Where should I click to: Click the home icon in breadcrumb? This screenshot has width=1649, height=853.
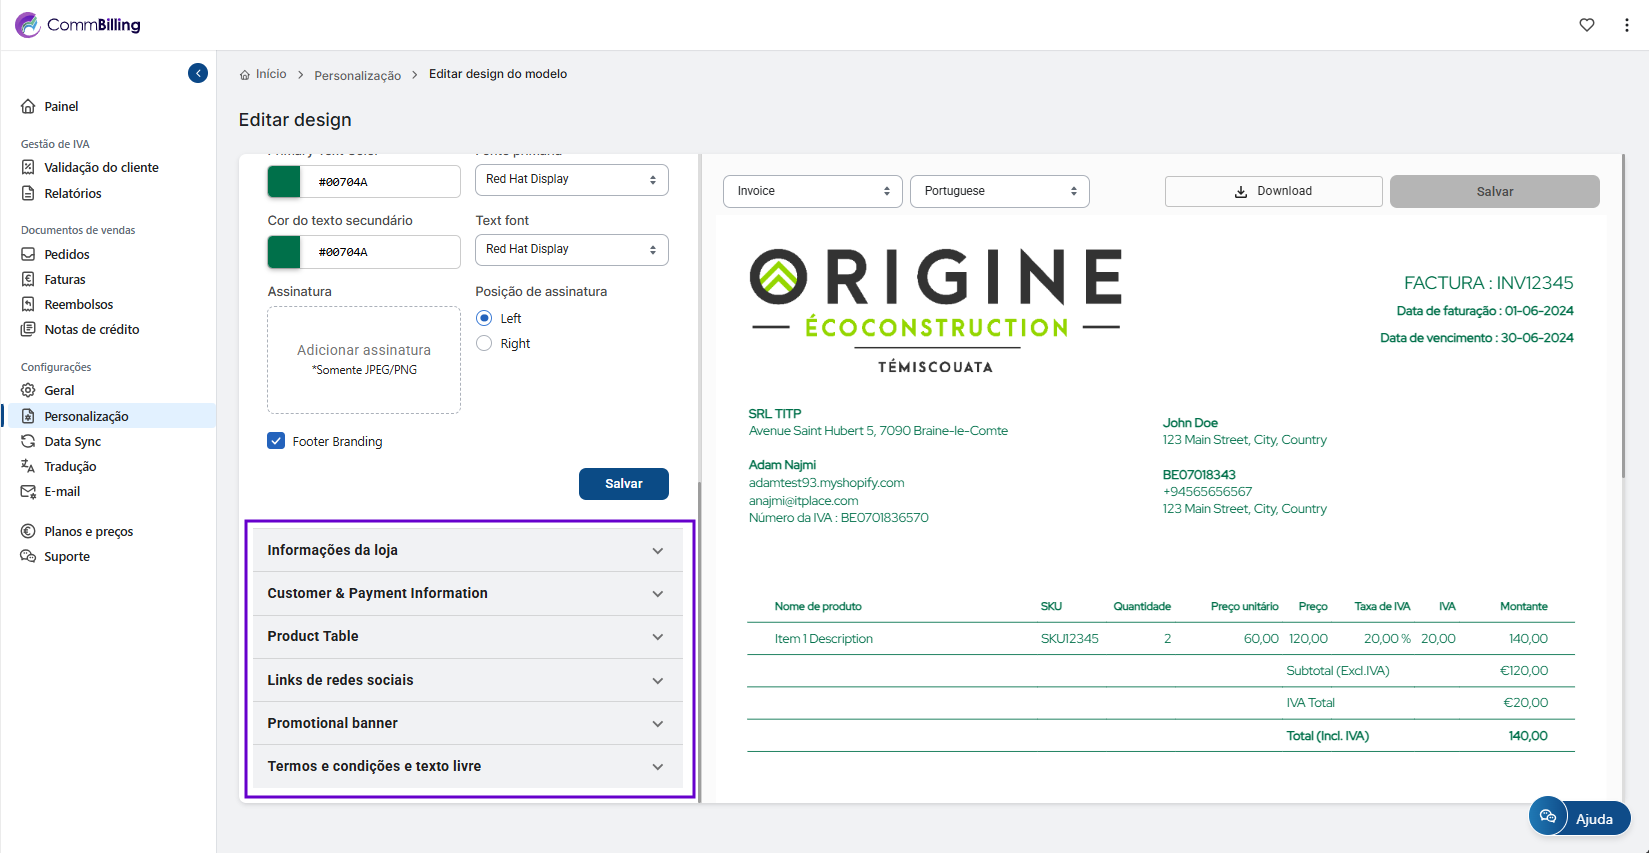pos(245,75)
